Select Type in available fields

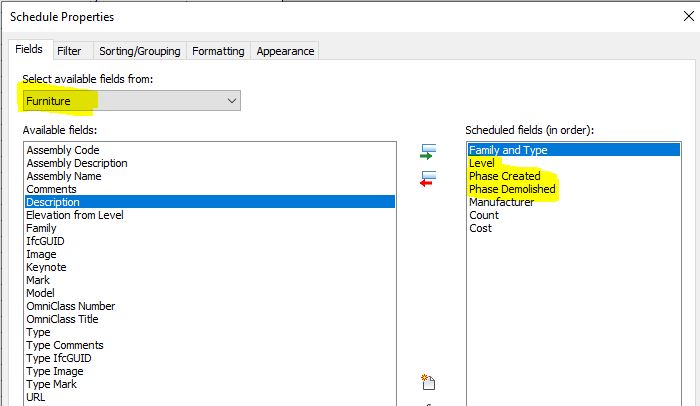tap(210, 332)
